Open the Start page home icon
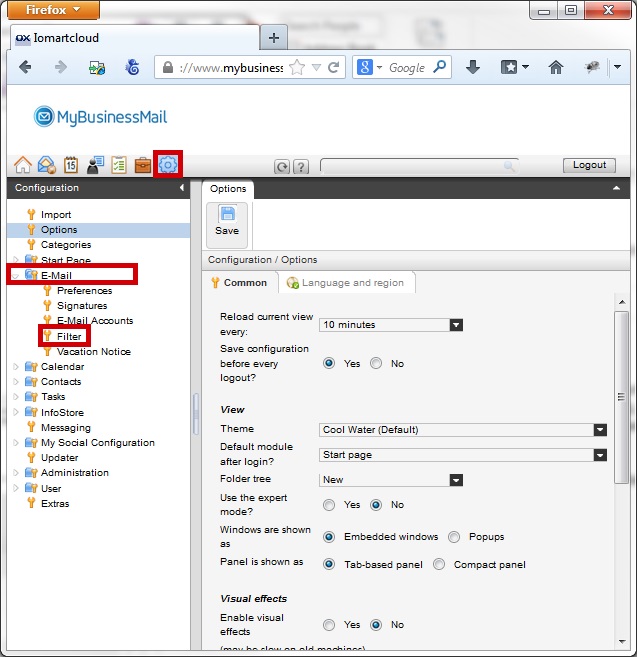 click(x=22, y=165)
